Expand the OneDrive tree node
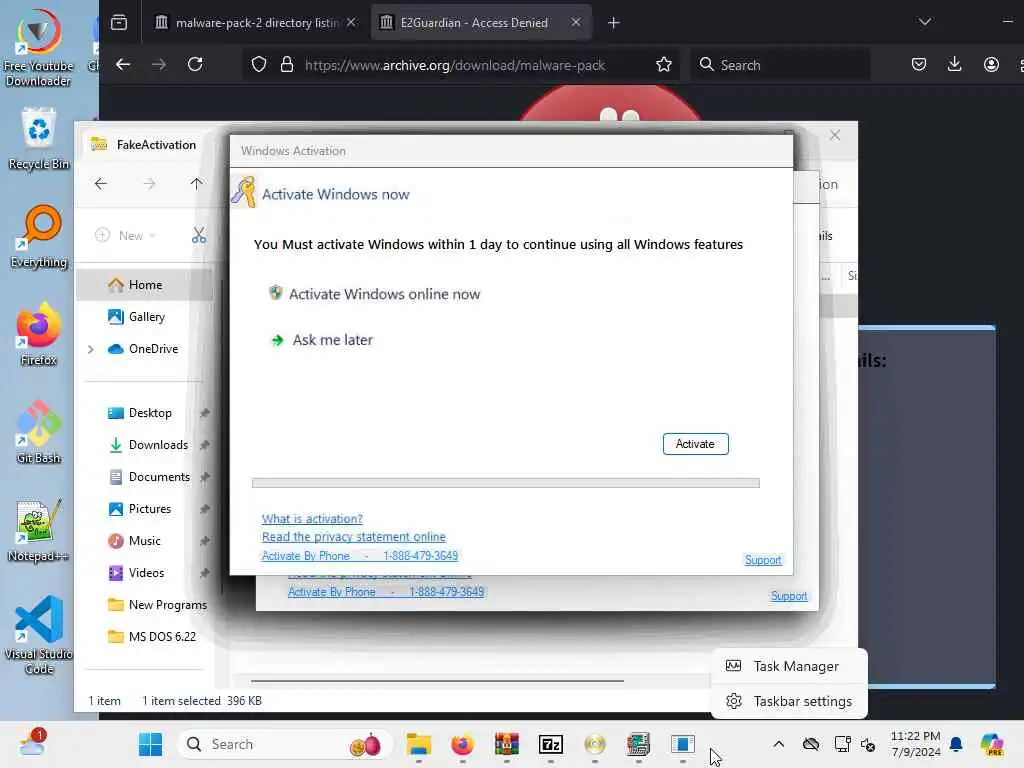Viewport: 1024px width, 768px height. click(x=91, y=349)
